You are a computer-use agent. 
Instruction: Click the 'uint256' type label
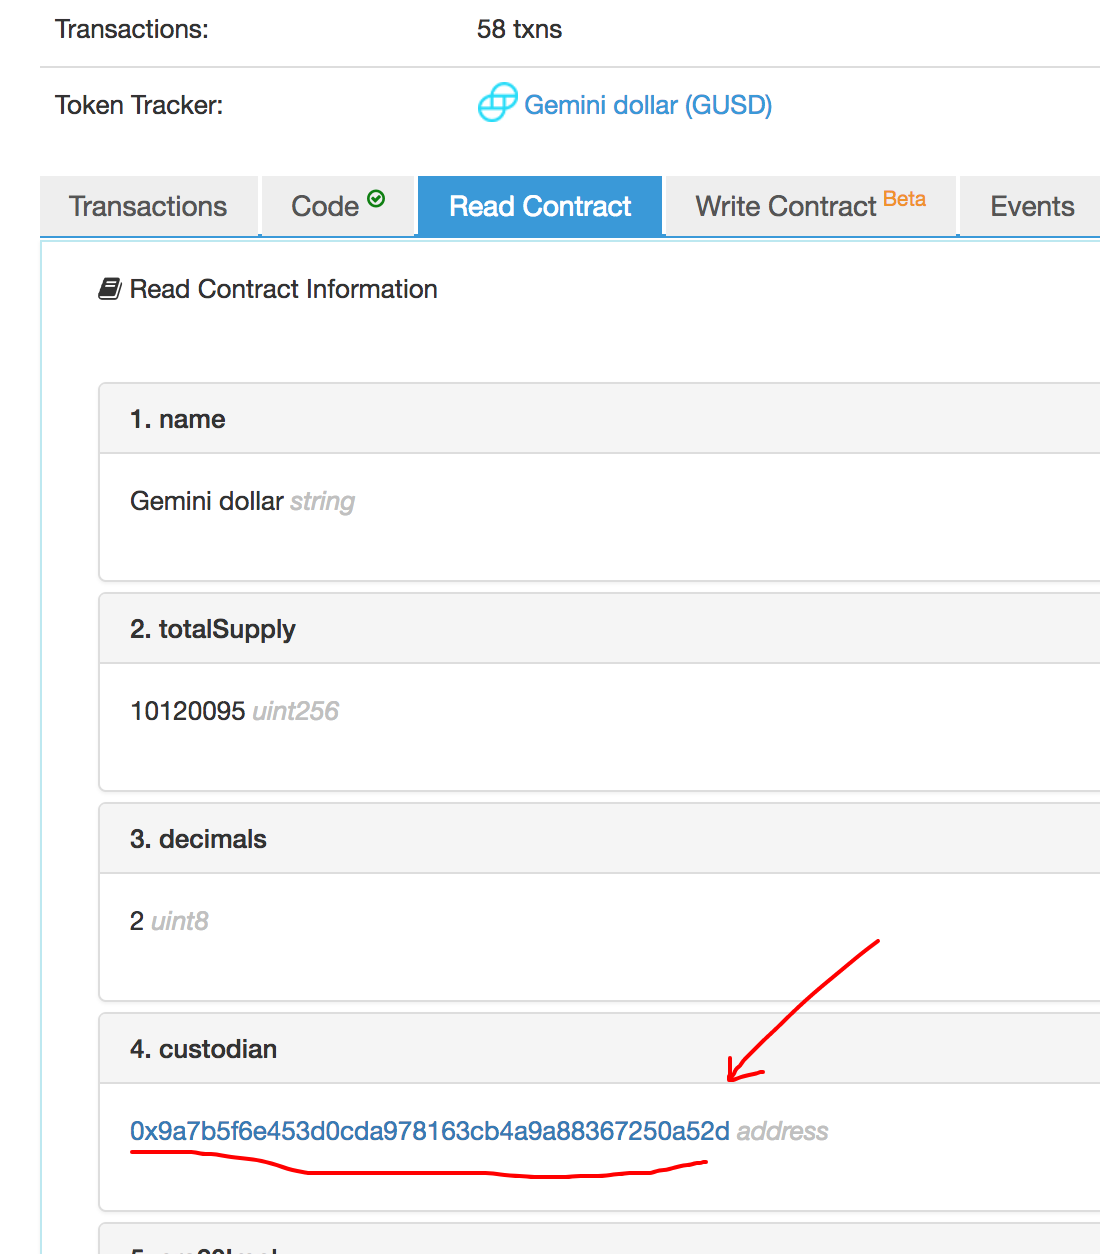click(x=296, y=711)
